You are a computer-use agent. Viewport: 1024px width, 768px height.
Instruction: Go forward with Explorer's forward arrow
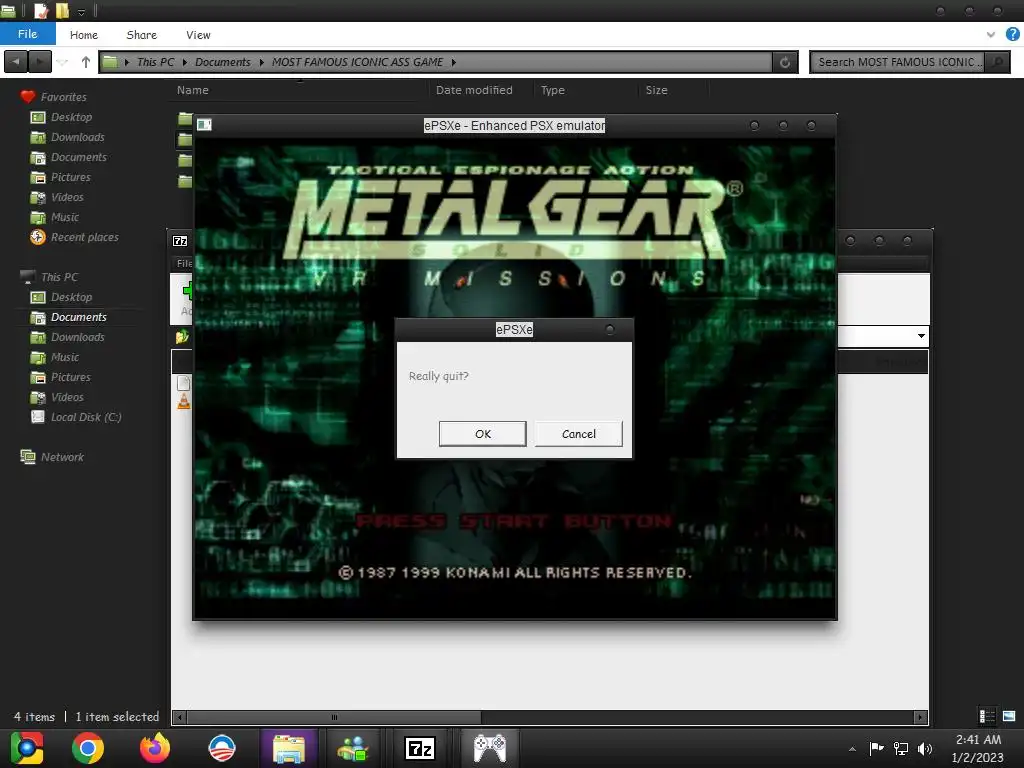tap(40, 62)
